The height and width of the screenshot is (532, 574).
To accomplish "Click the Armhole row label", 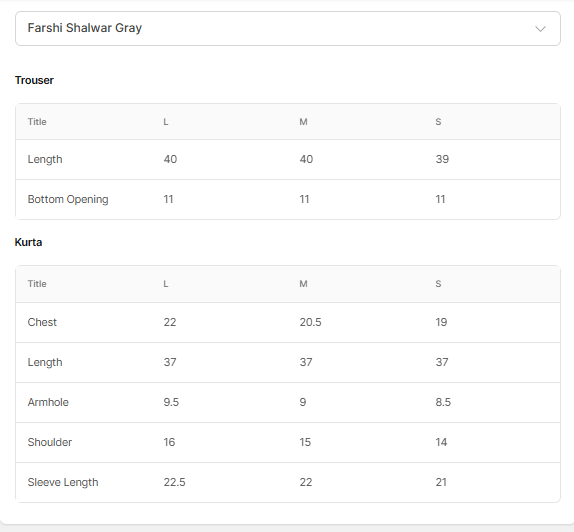I will click(x=48, y=402).
